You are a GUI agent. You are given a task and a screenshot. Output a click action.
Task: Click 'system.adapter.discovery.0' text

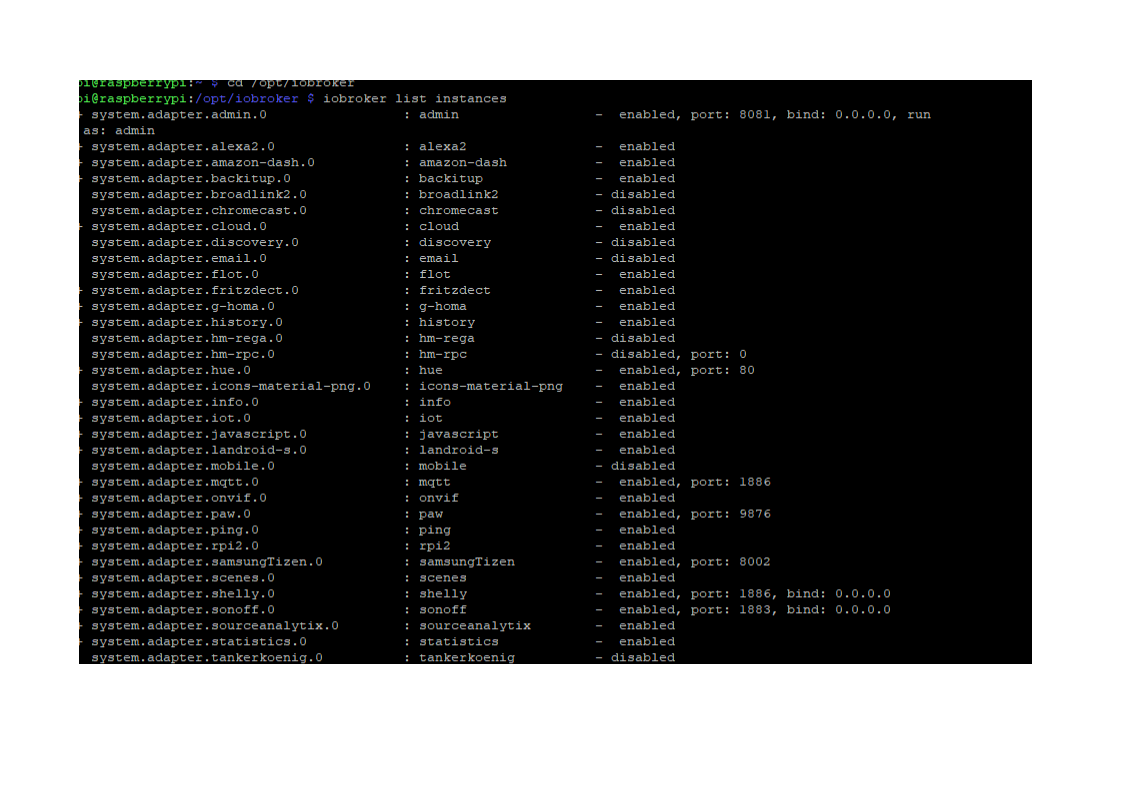point(195,243)
